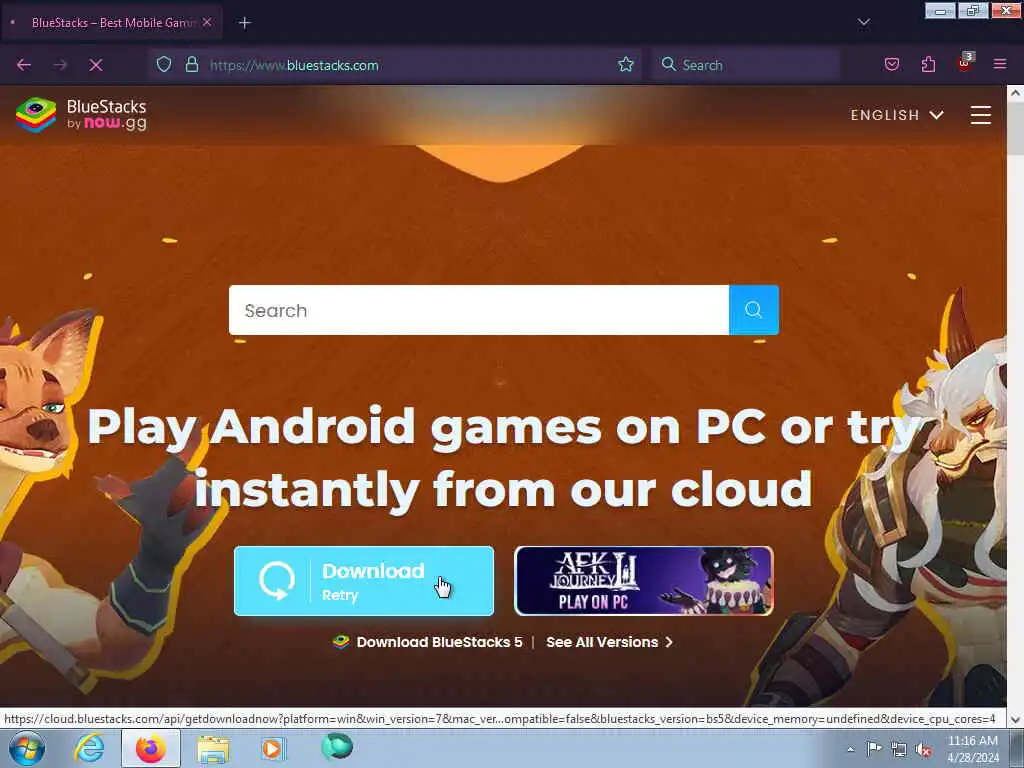Open the Pocket save icon
The image size is (1024, 768).
click(892, 64)
